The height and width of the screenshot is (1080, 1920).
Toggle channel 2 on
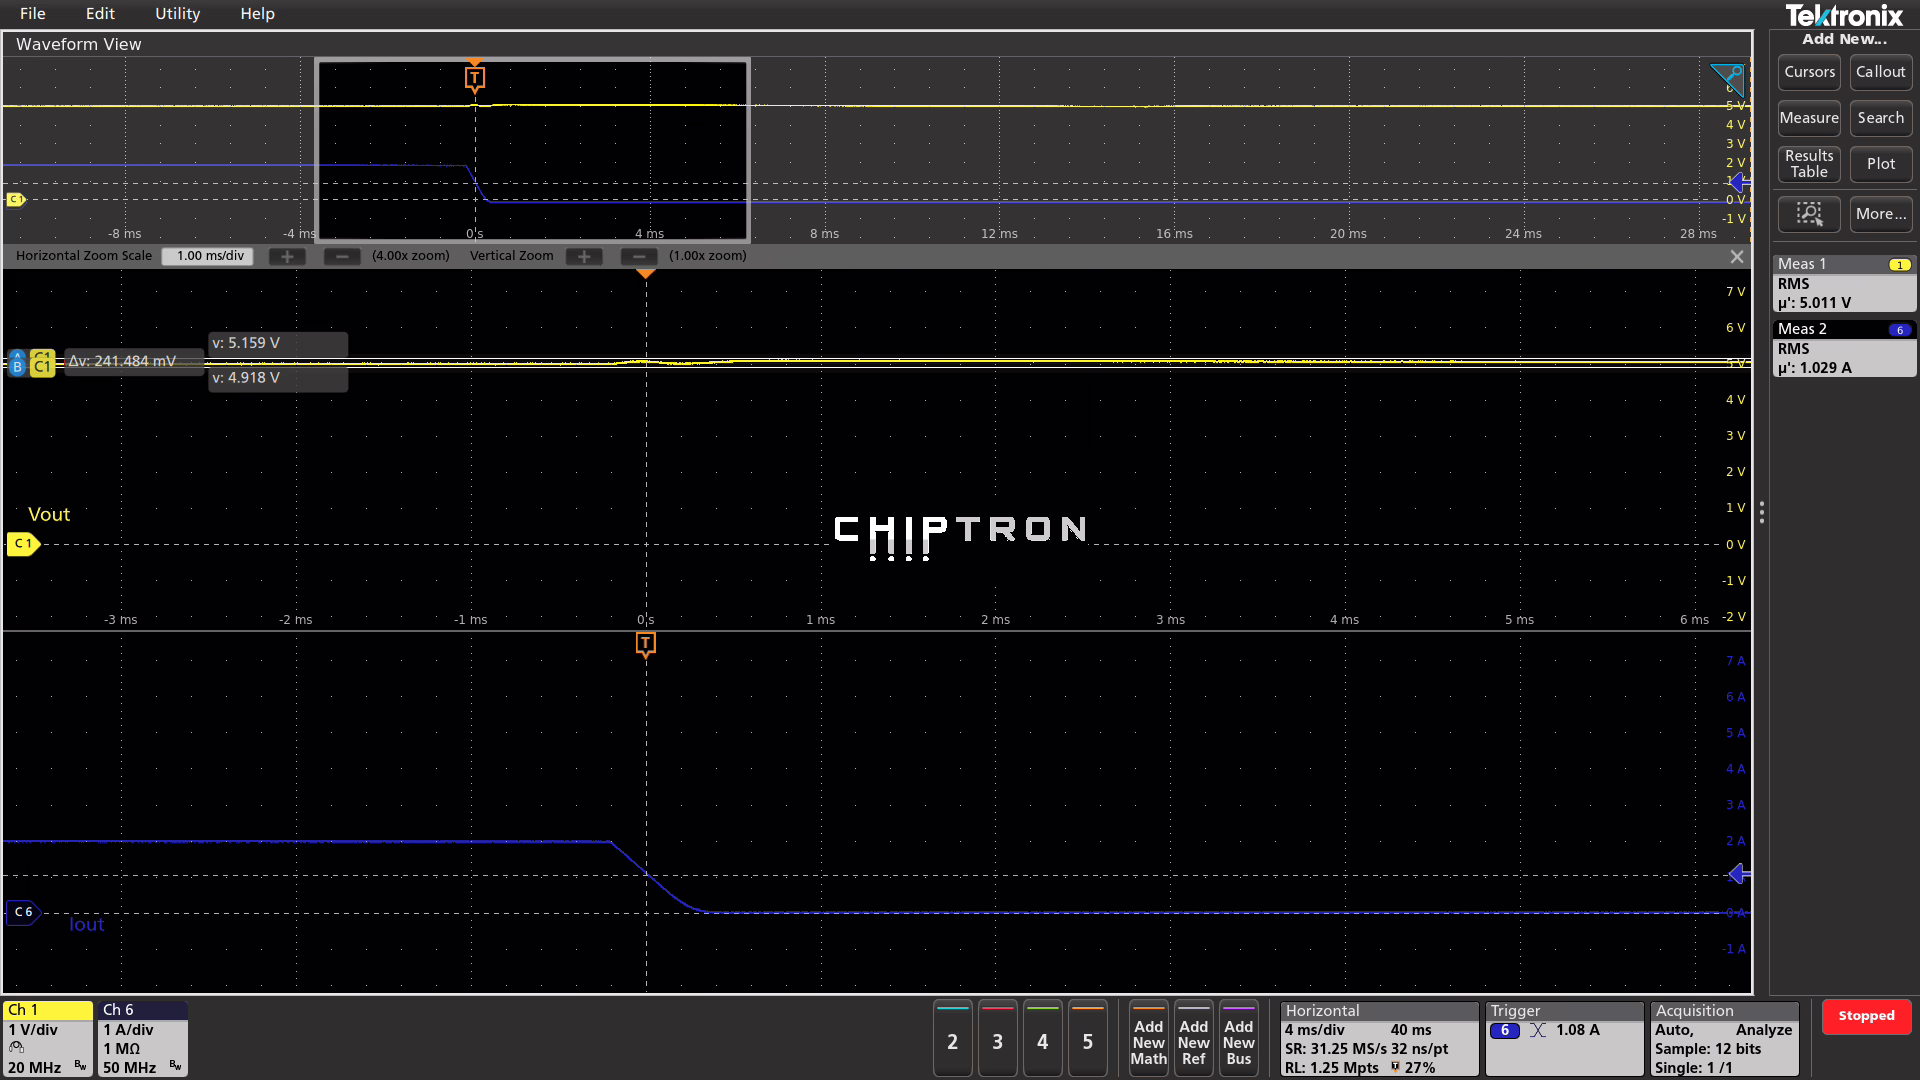pyautogui.click(x=952, y=1041)
